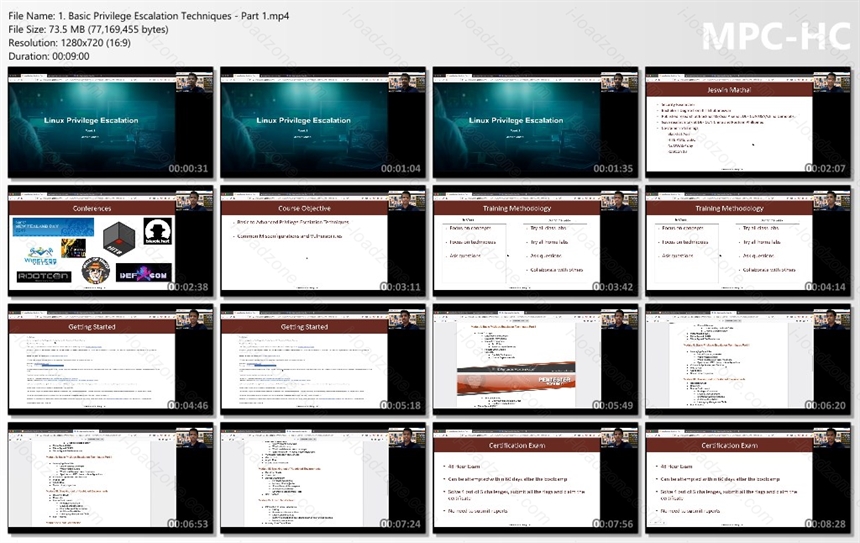
Task: Select the thumbnail at timestamp 00:01:04
Action: pyautogui.click(x=323, y=123)
